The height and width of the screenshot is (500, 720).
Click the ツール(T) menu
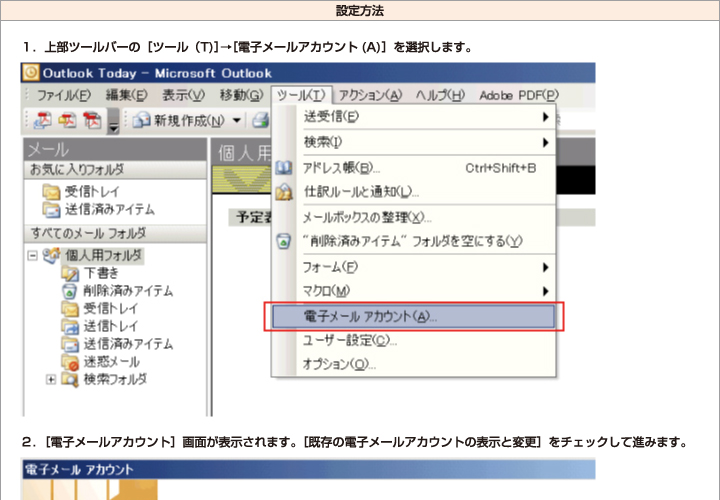click(301, 95)
